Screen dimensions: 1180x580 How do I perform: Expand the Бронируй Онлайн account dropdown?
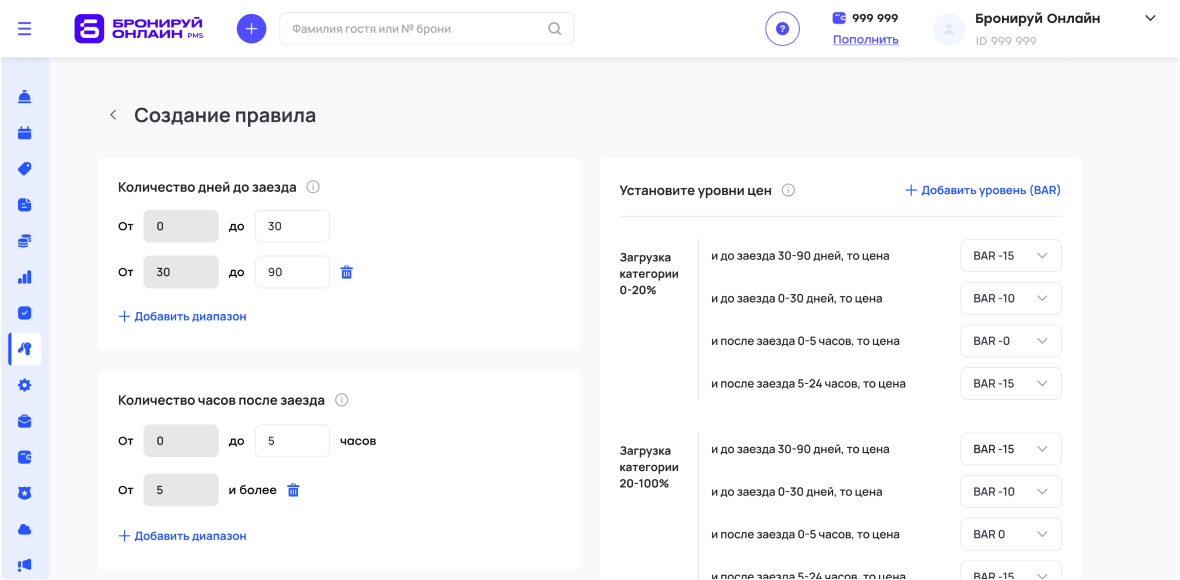1150,19
